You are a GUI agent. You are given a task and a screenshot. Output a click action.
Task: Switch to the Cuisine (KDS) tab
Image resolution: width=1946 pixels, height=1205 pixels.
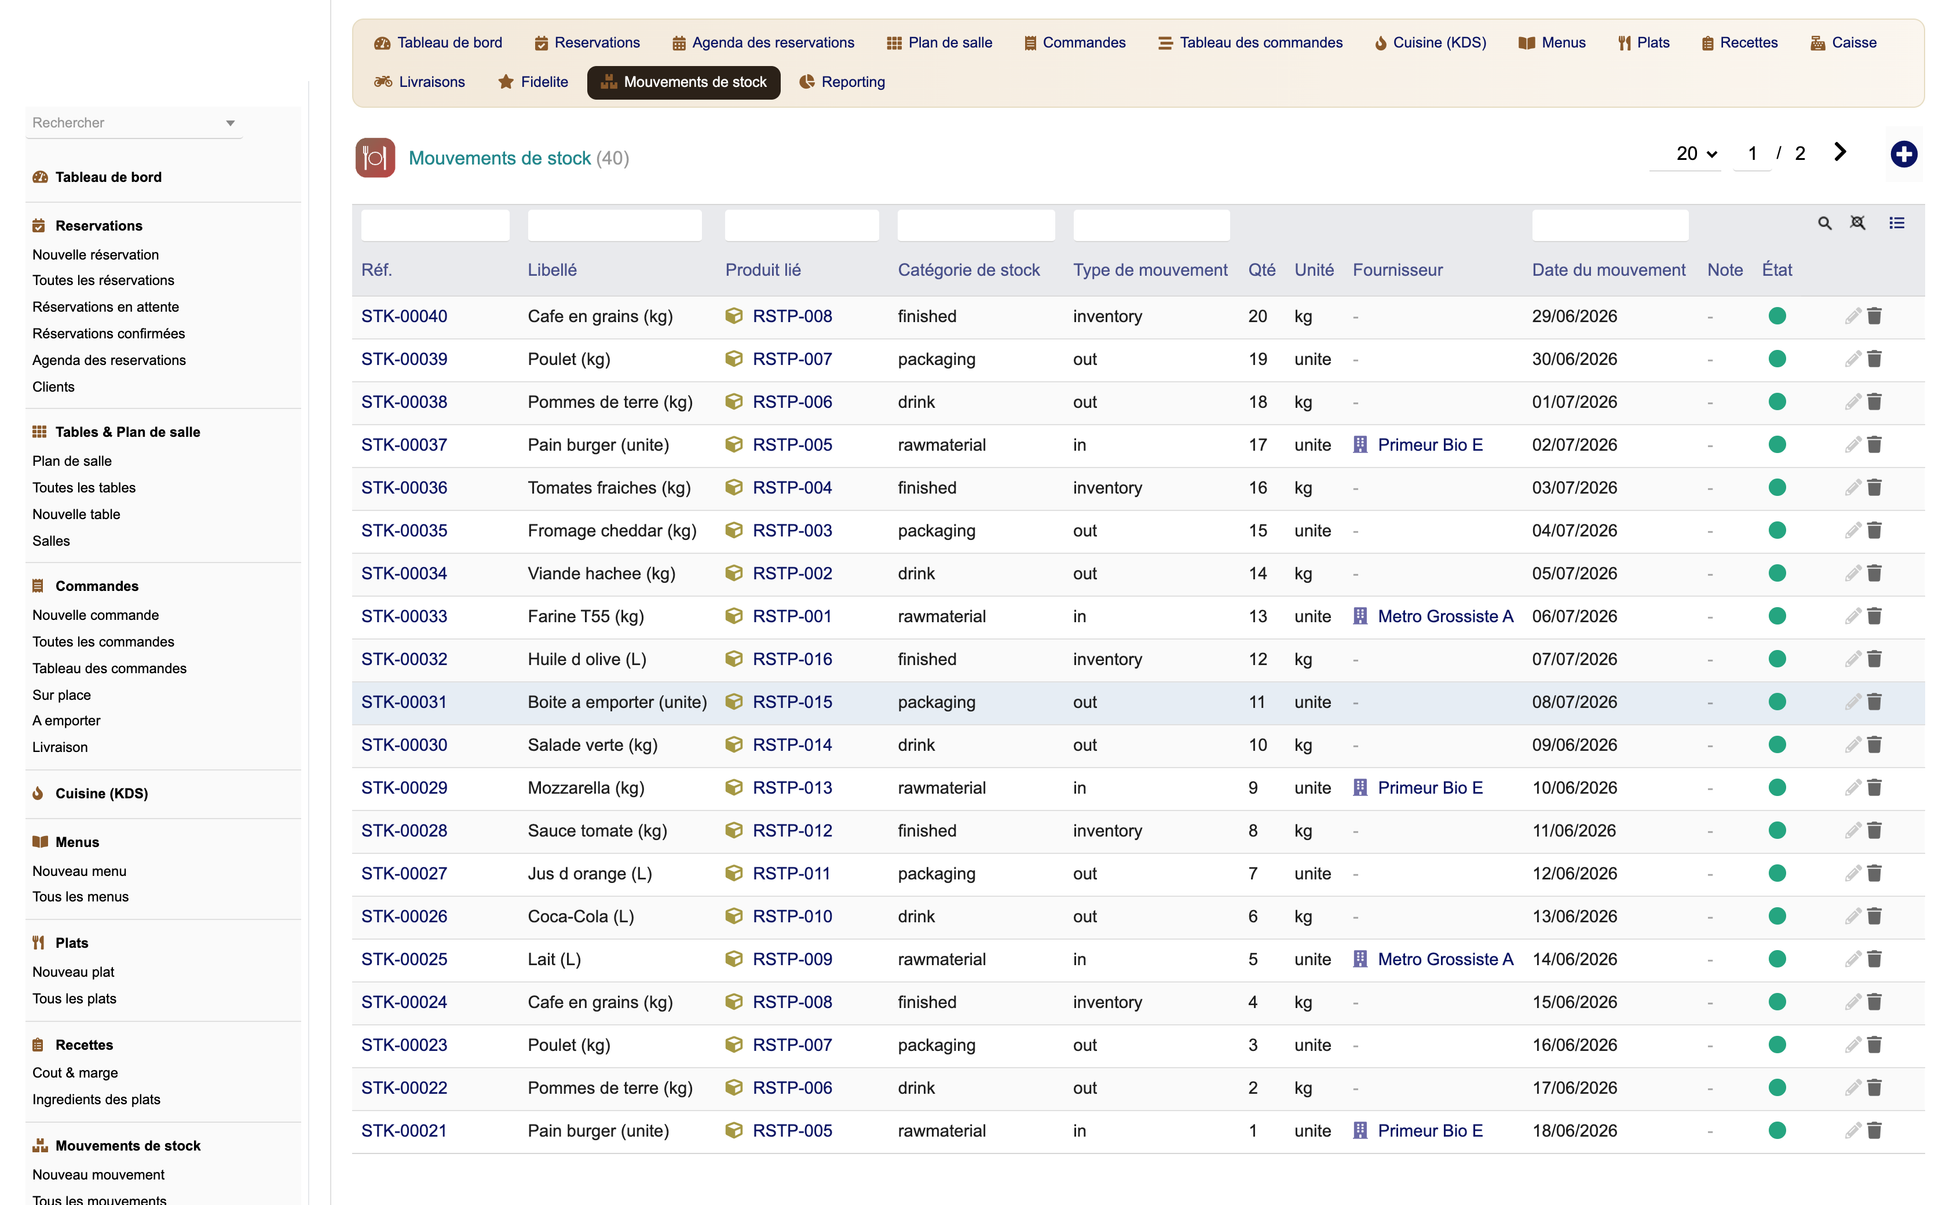click(x=1430, y=43)
